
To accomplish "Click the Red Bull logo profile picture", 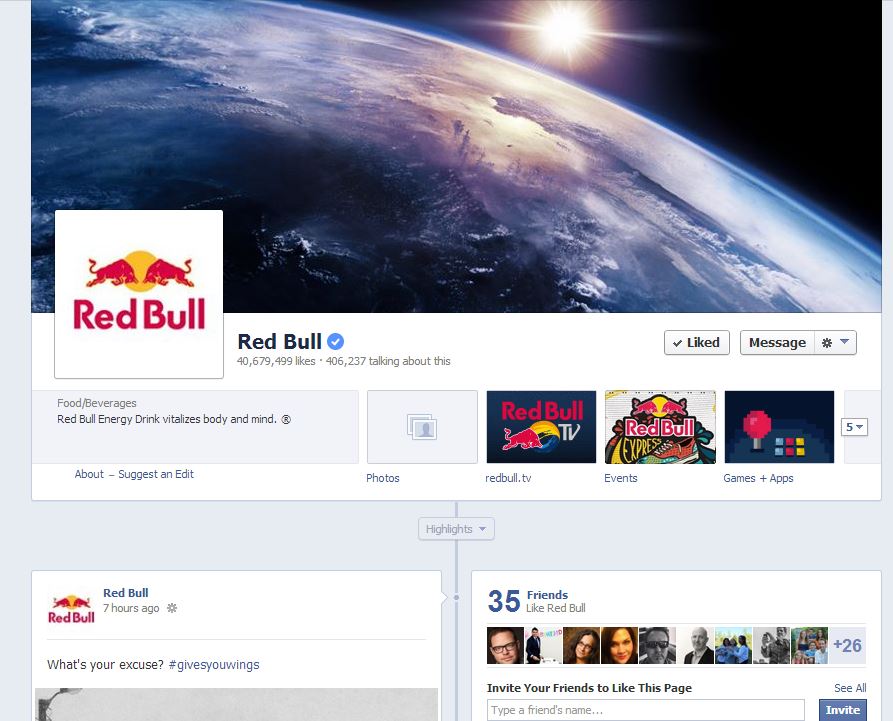I will tap(139, 294).
